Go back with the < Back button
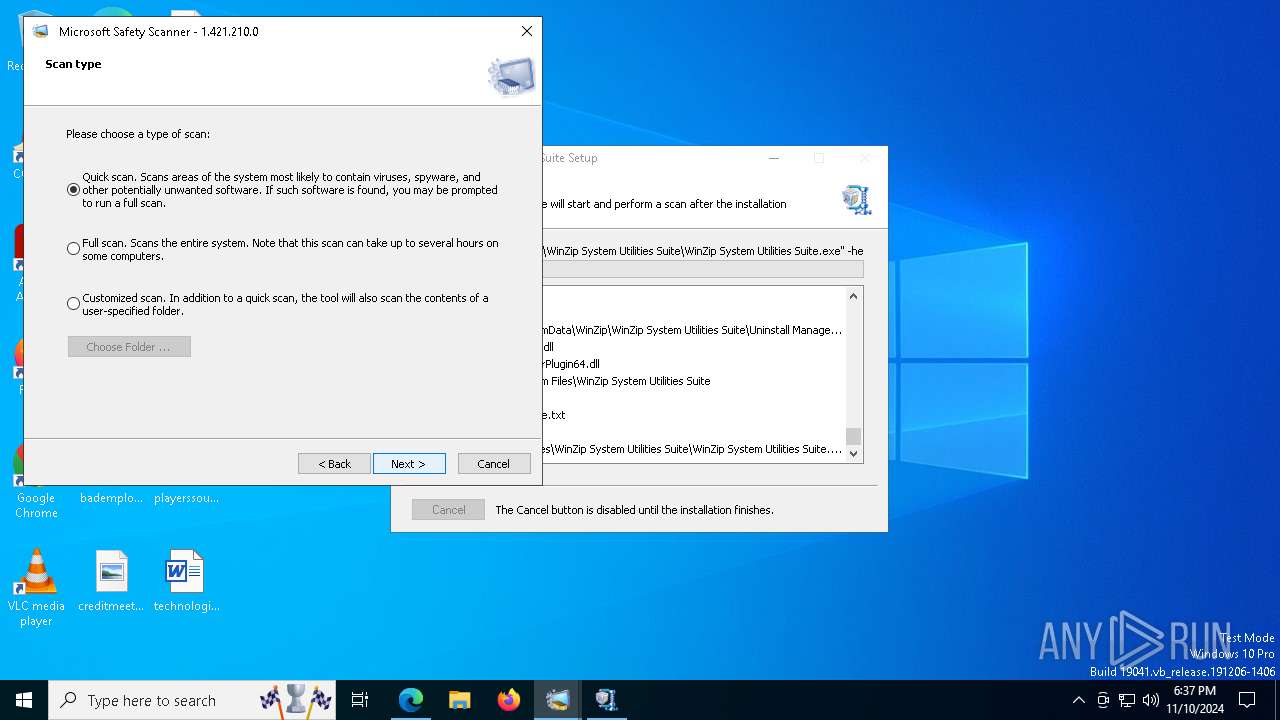Image resolution: width=1280 pixels, height=720 pixels. pos(335,464)
